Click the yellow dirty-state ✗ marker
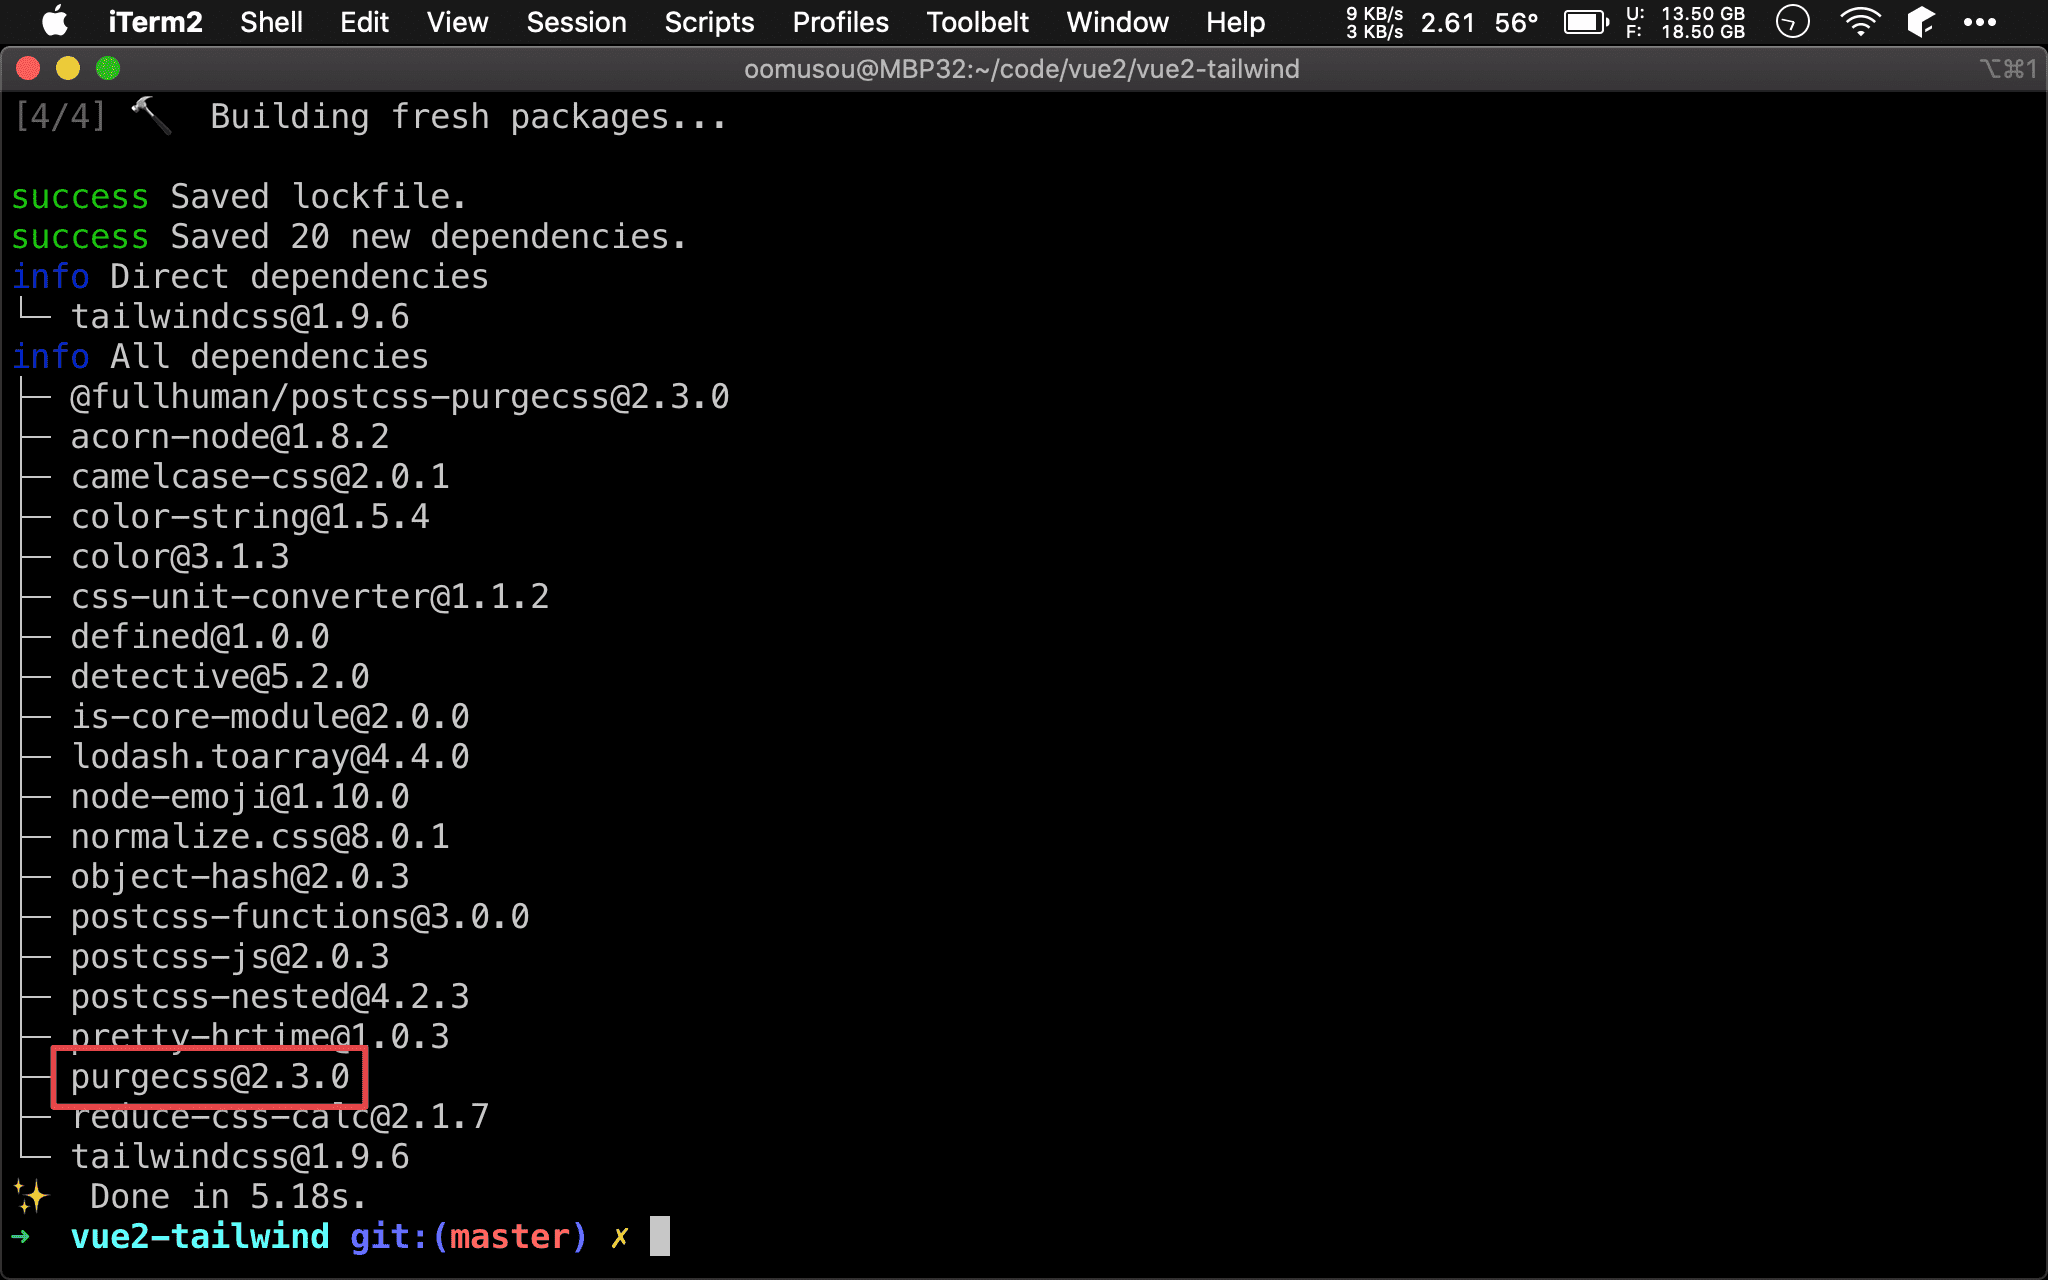Image resolution: width=2048 pixels, height=1280 pixels. [620, 1238]
